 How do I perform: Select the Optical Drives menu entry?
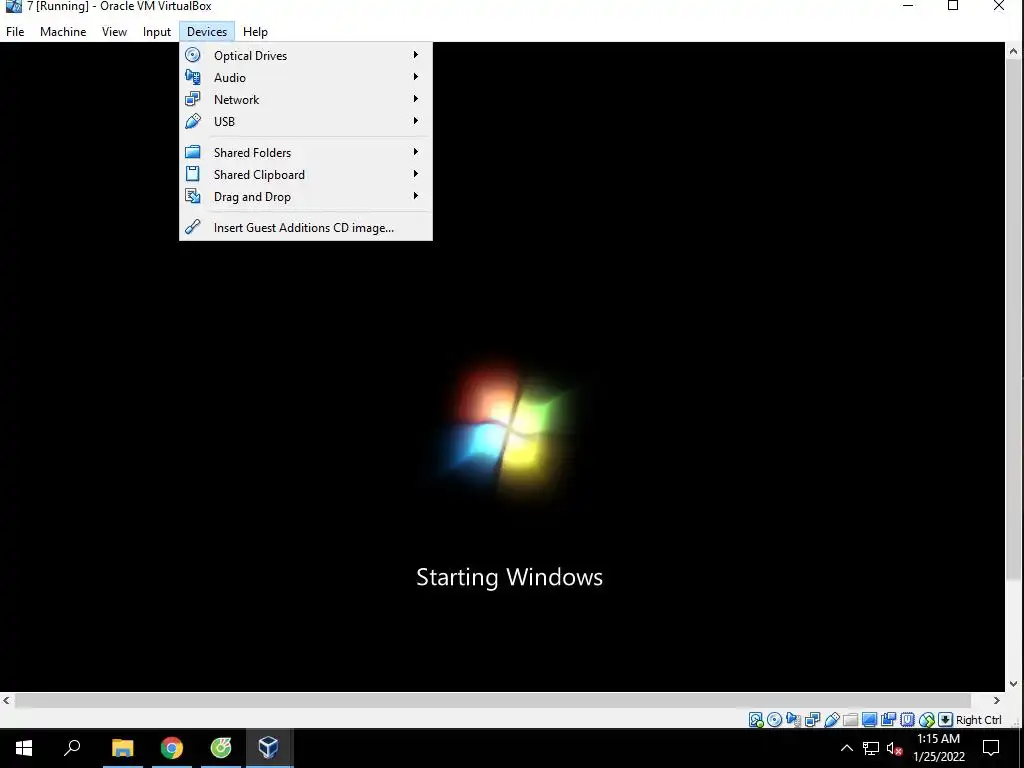coord(306,56)
